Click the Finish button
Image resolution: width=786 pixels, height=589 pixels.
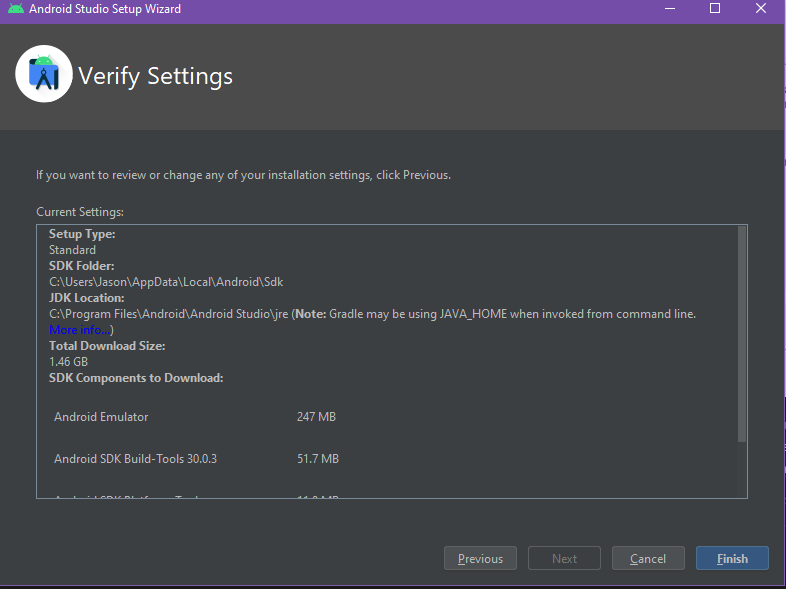tap(732, 558)
